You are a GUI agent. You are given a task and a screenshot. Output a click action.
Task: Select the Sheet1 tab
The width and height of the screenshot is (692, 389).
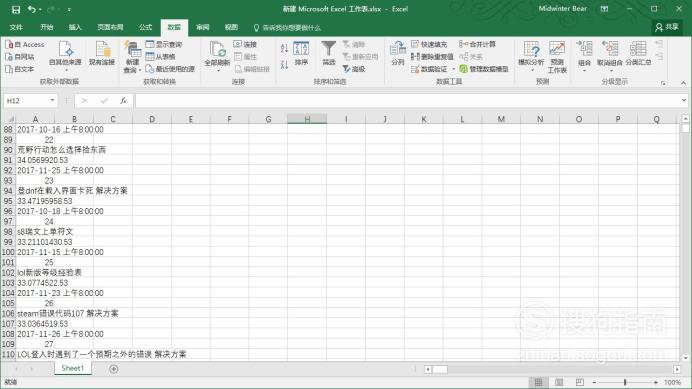[x=72, y=368]
